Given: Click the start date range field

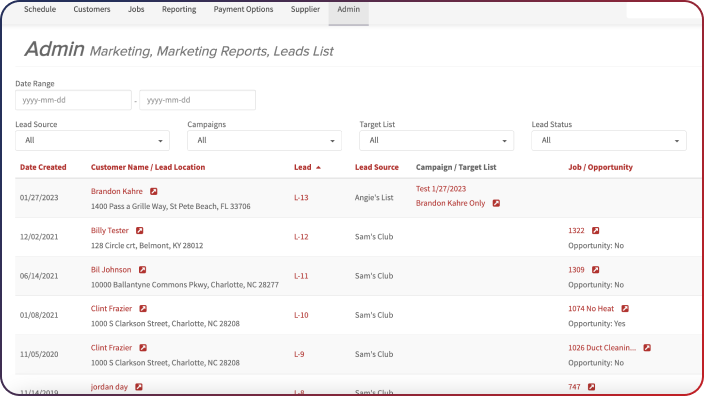Looking at the screenshot, I should (74, 100).
